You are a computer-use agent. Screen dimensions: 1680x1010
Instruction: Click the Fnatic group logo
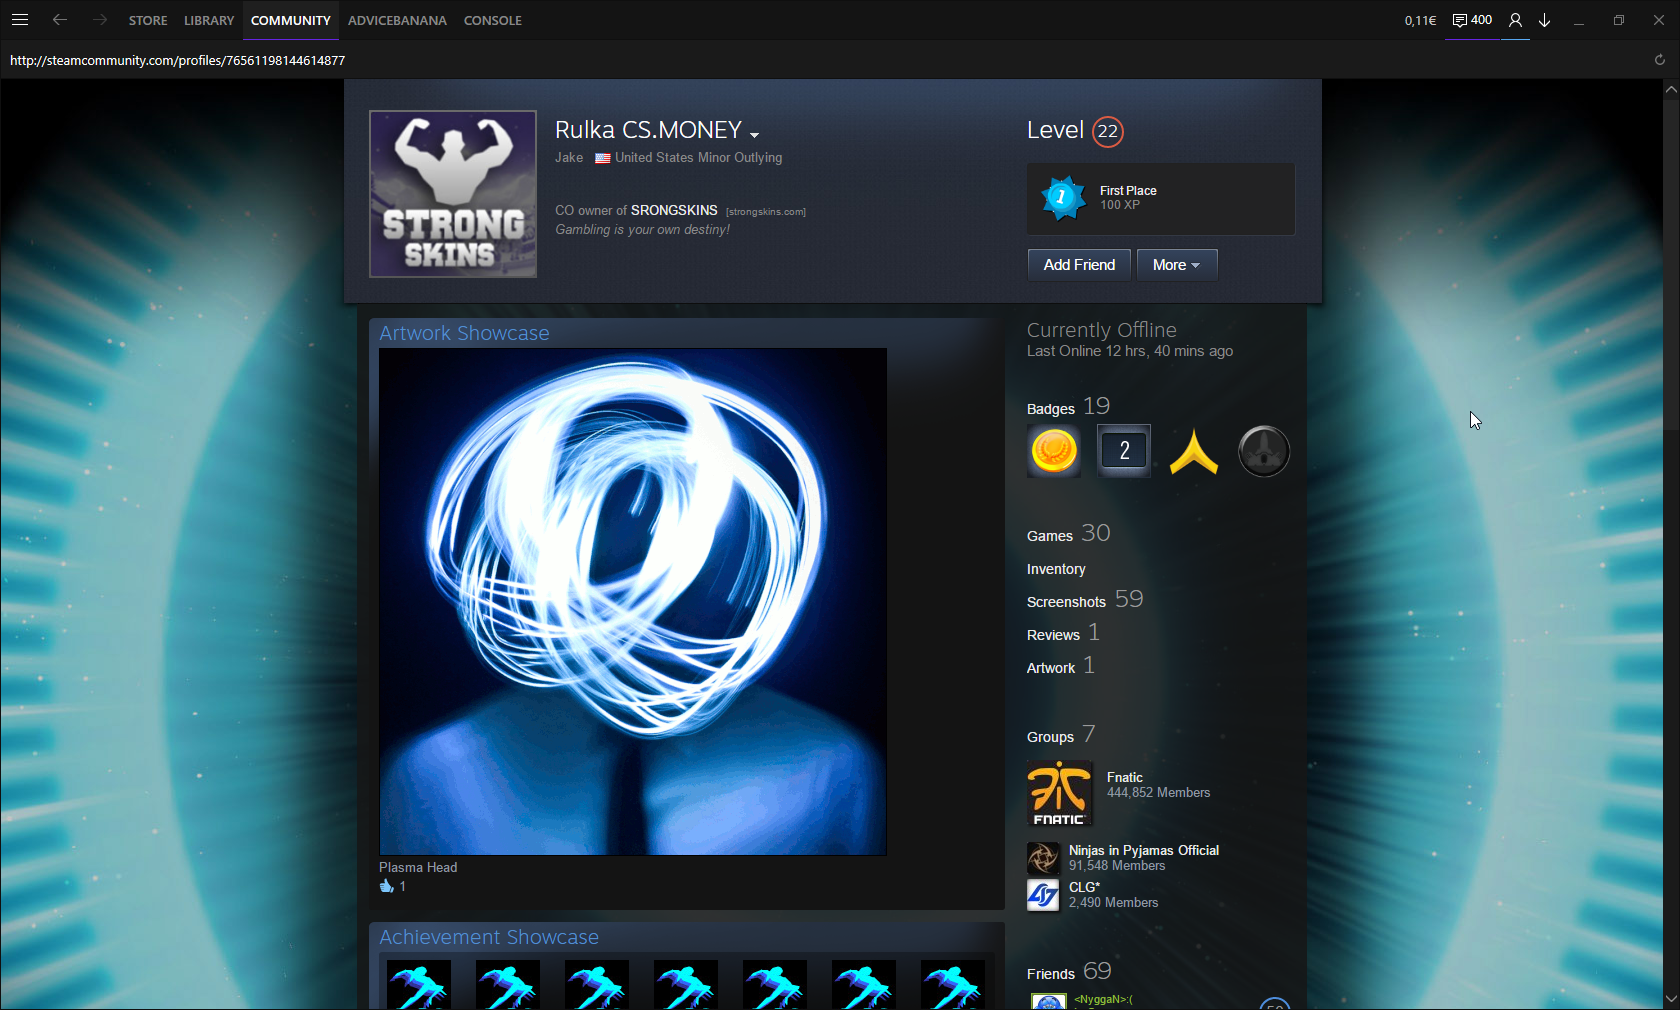pyautogui.click(x=1059, y=794)
